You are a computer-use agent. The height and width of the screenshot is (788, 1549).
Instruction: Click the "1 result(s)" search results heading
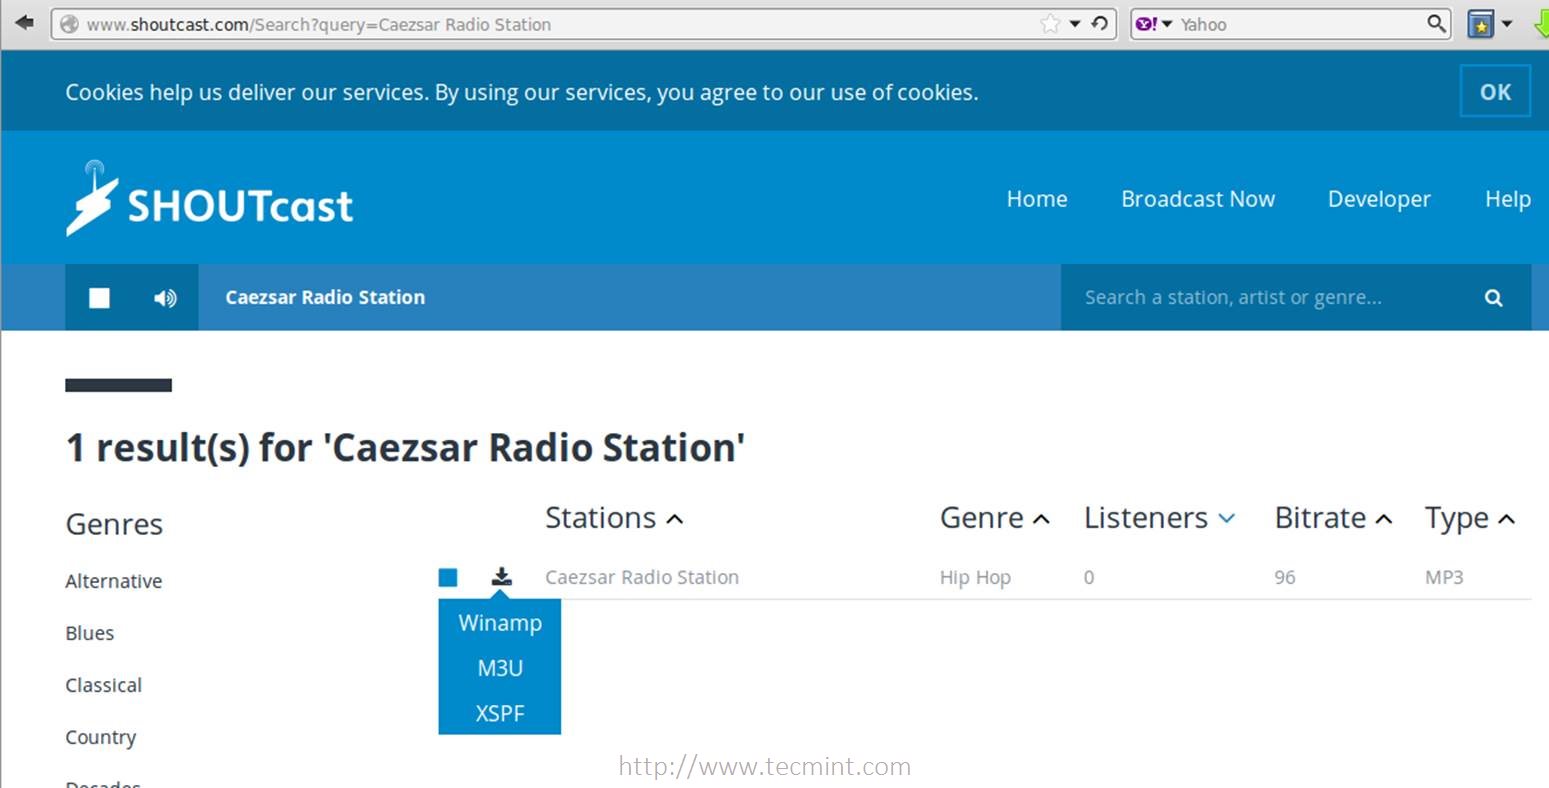(x=405, y=448)
